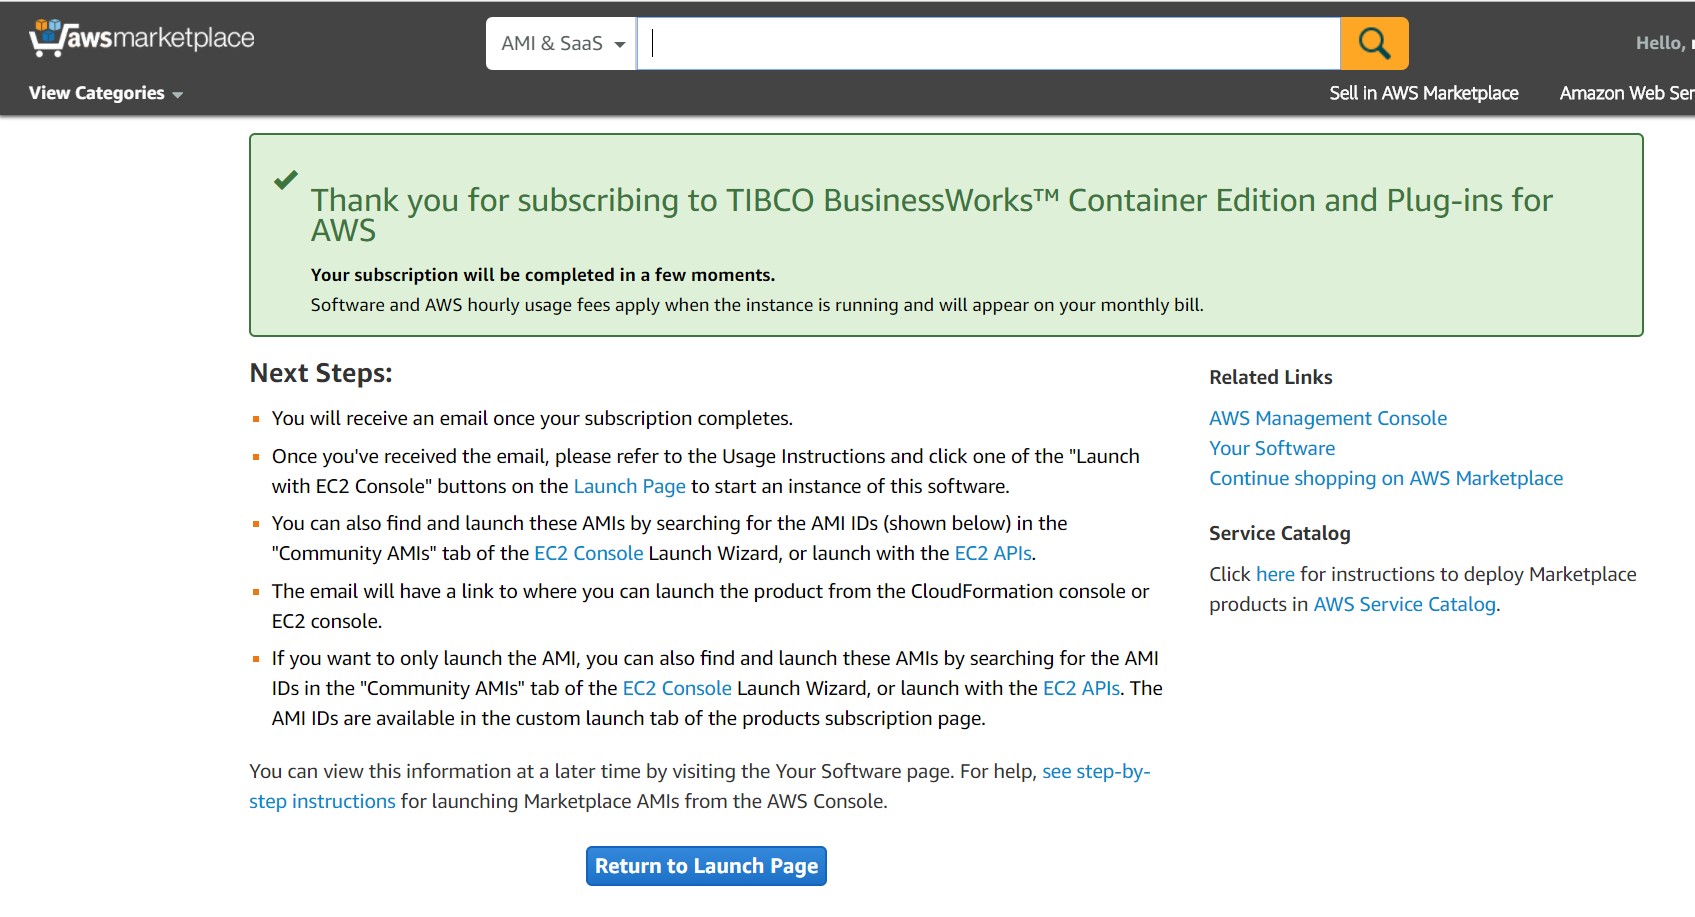Click the 'here' instructions link
The image size is (1695, 917).
tap(1275, 574)
